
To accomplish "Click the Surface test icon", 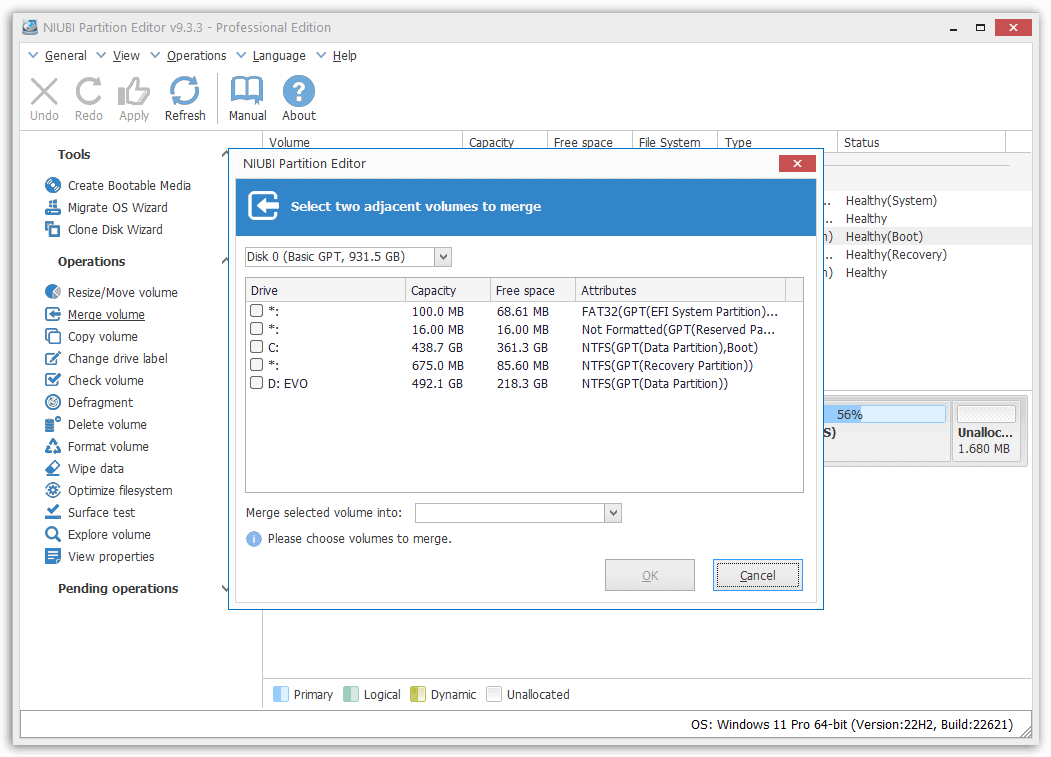I will [53, 512].
